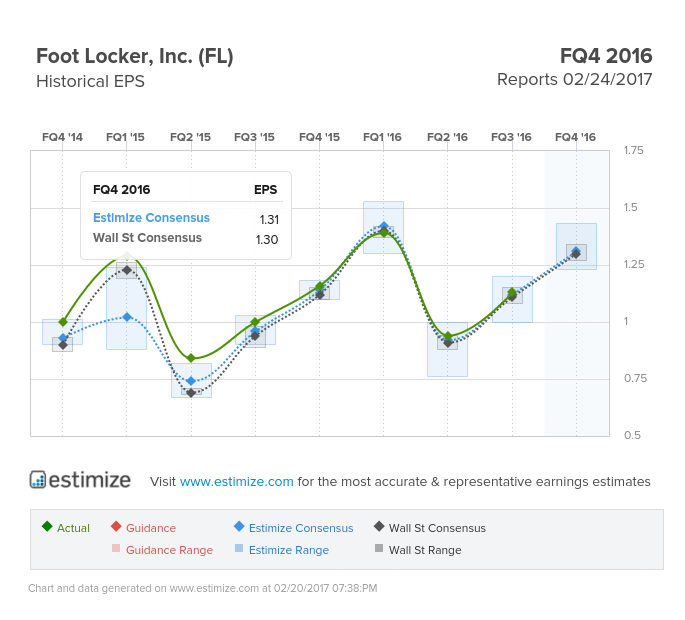Click the Historical EPS subtitle

pos(90,81)
